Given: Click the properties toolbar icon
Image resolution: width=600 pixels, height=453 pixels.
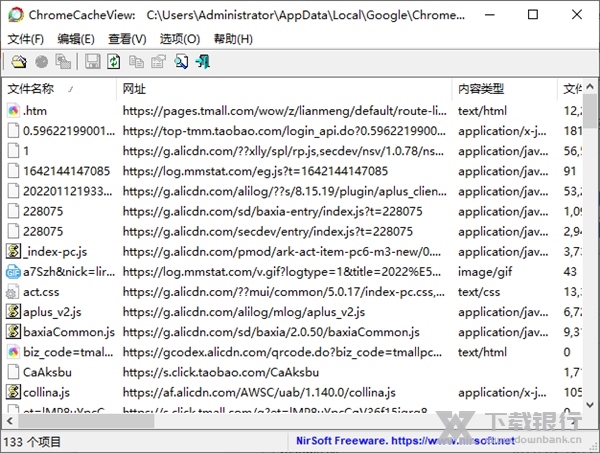Looking at the screenshot, I should coord(157,62).
